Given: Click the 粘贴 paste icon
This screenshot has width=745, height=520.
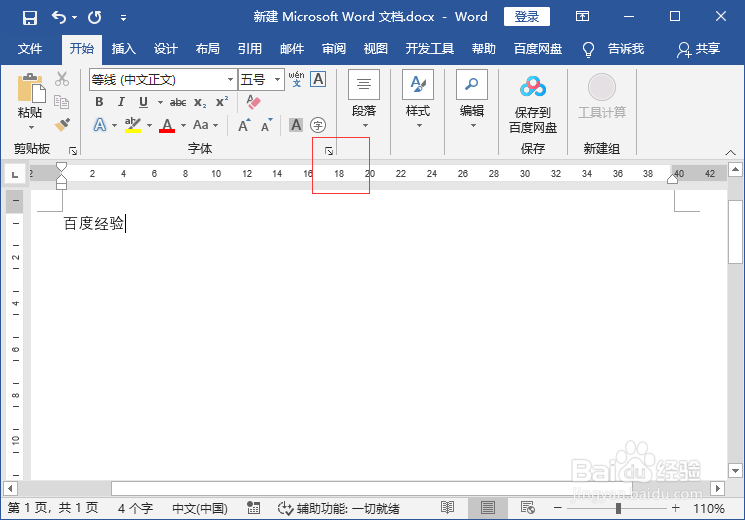Looking at the screenshot, I should point(31,87).
